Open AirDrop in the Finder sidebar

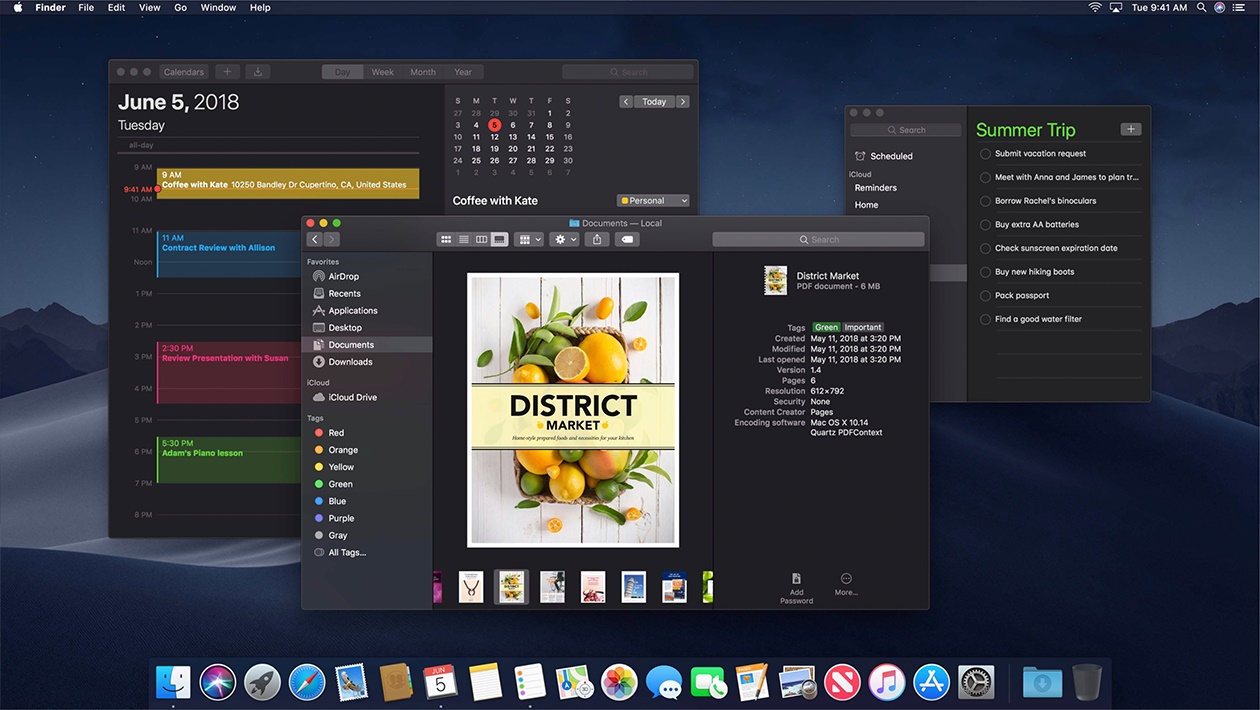pyautogui.click(x=343, y=277)
